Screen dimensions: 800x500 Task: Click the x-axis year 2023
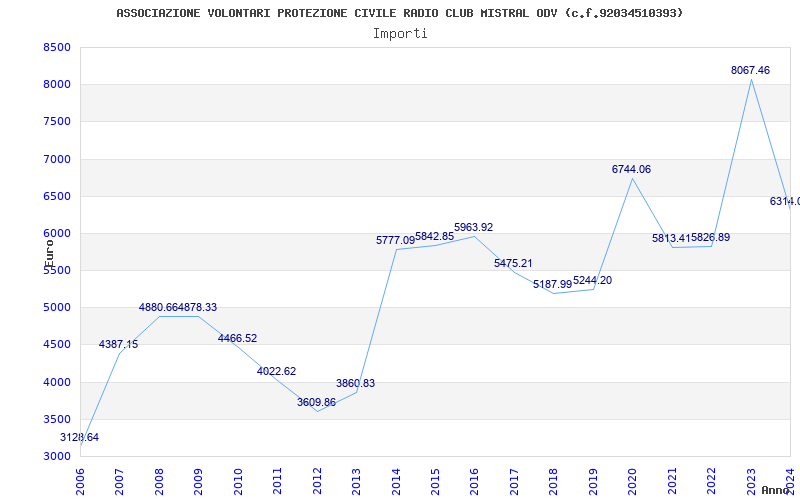point(751,481)
